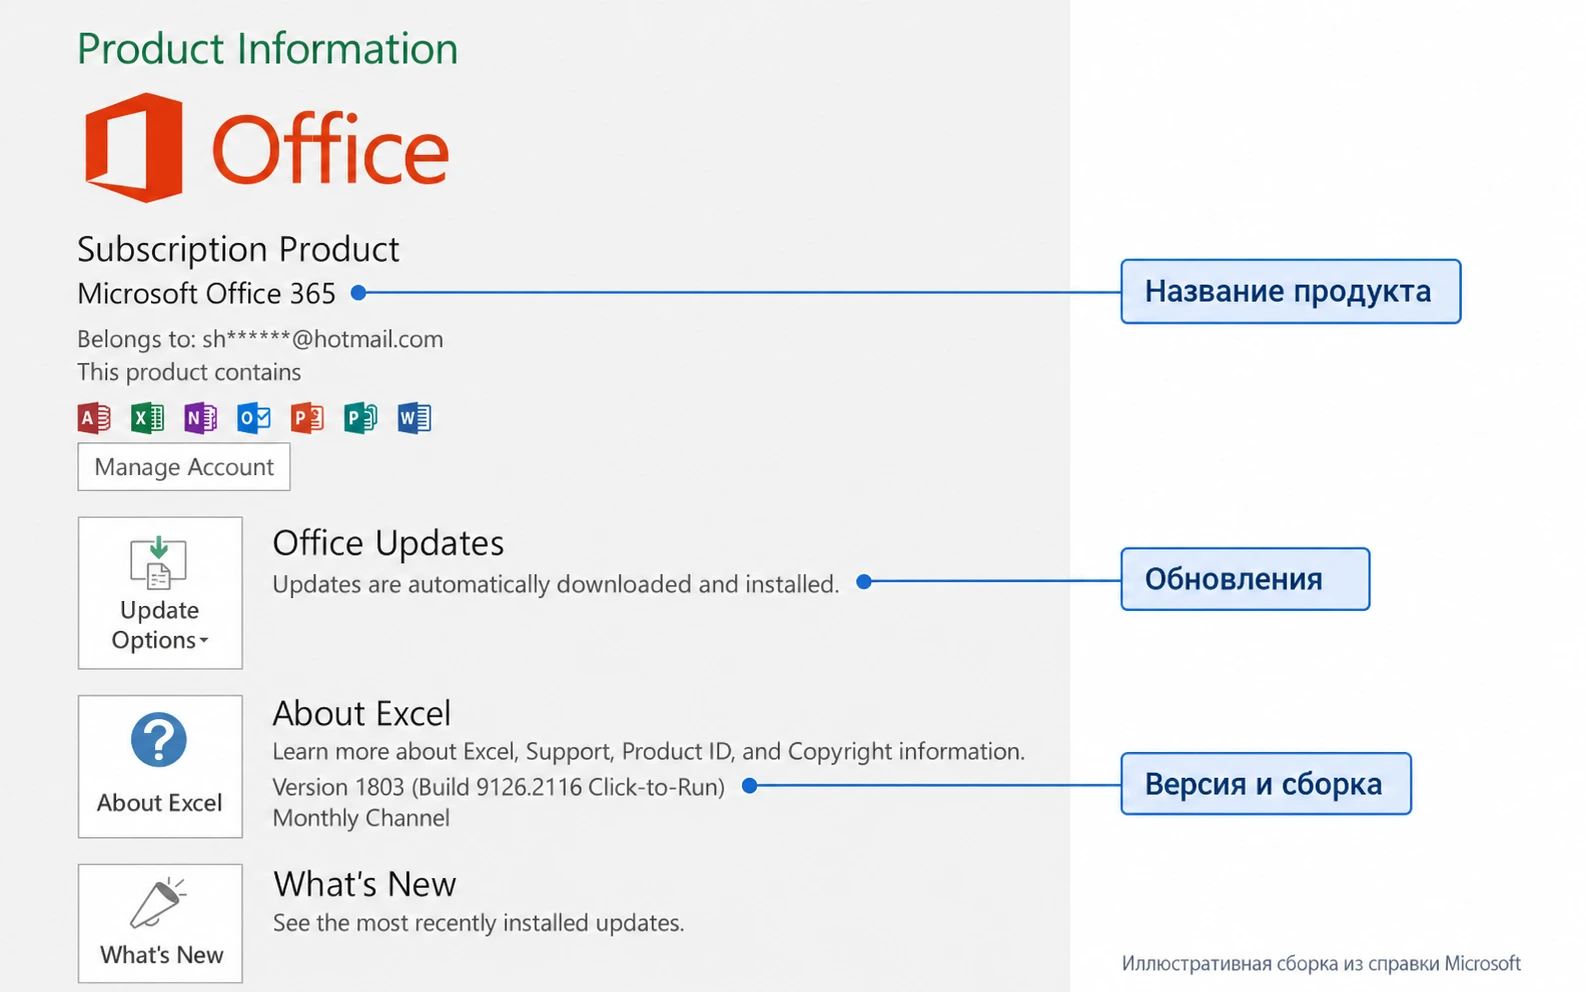
Task: Click the Office Updates heading
Action: click(388, 543)
